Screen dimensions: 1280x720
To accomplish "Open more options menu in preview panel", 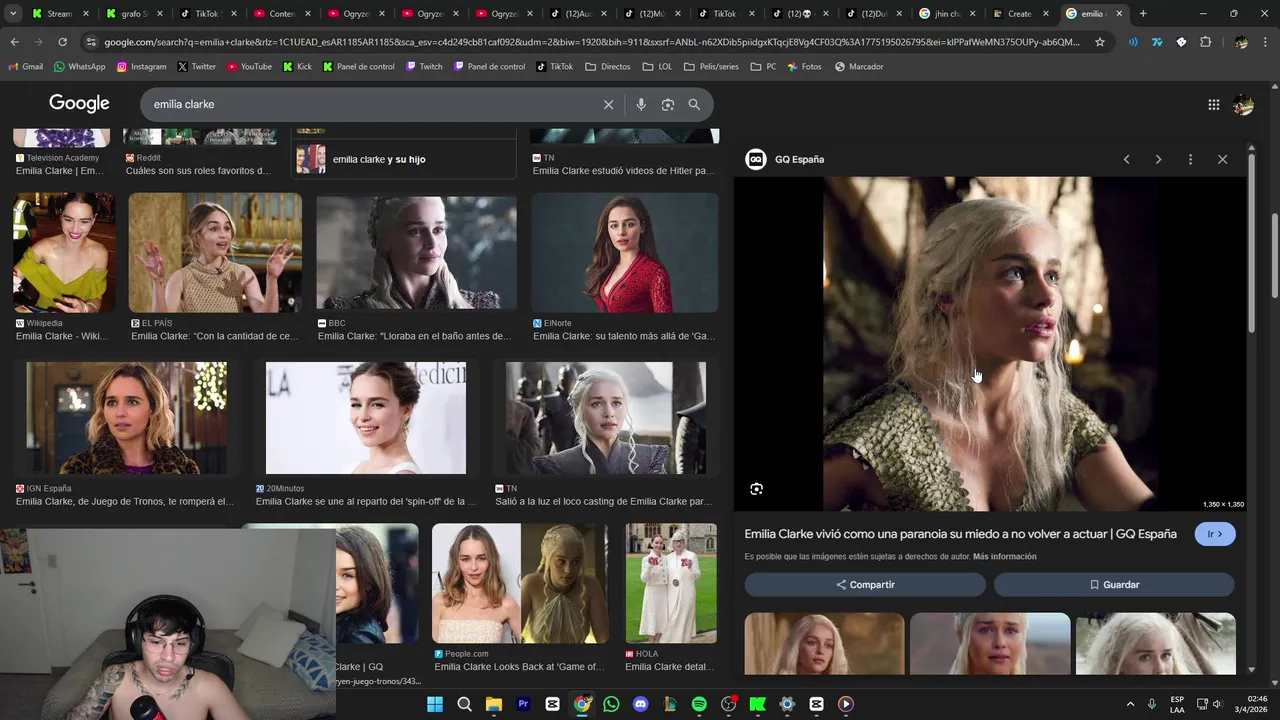I will click(1190, 159).
